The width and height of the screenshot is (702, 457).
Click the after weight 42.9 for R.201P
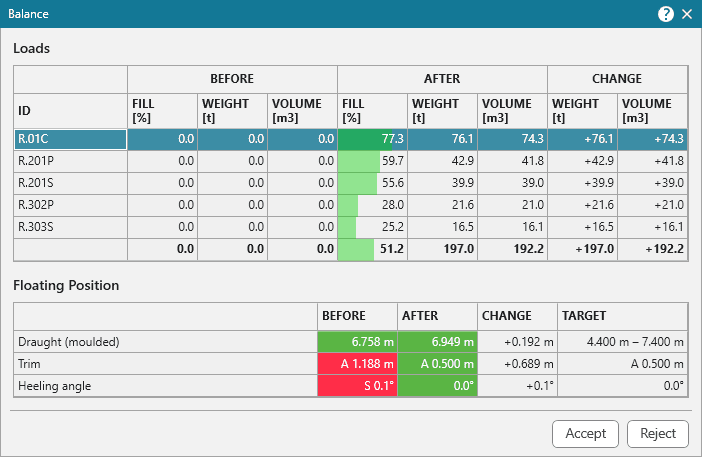click(x=442, y=161)
